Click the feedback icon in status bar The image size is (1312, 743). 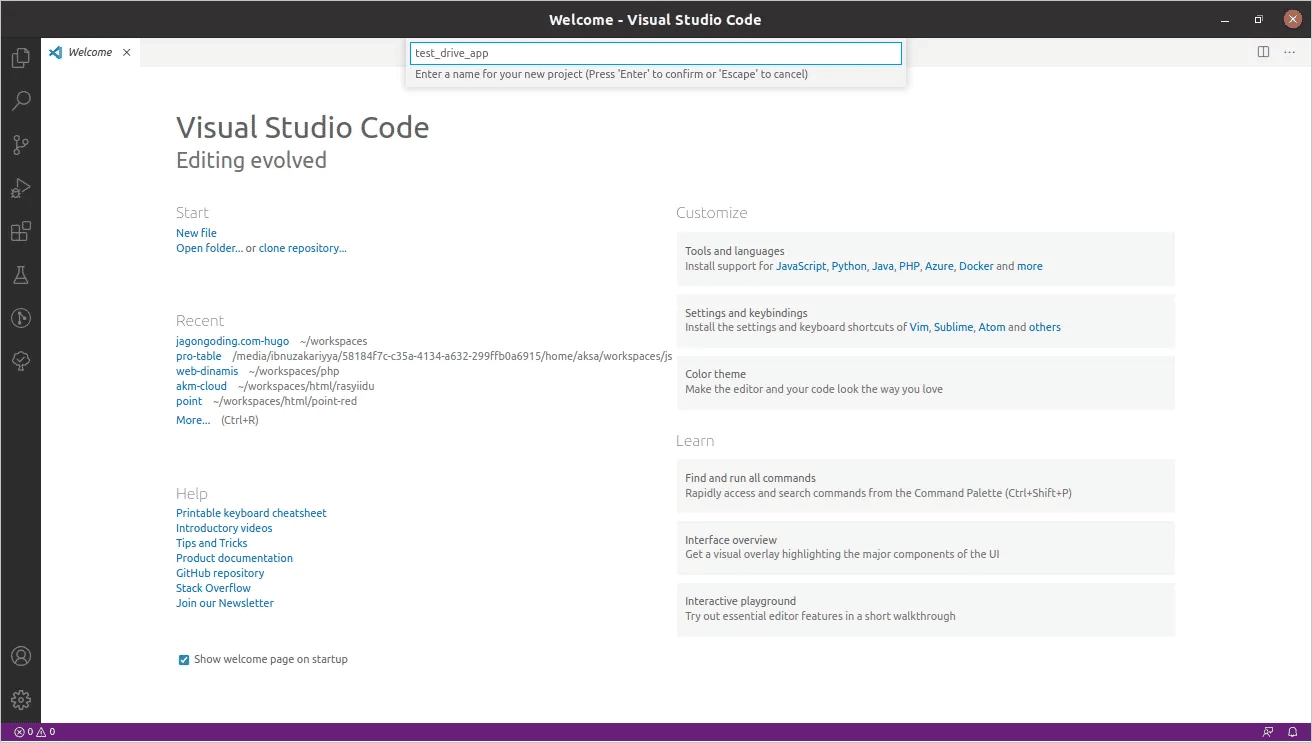tap(1268, 732)
